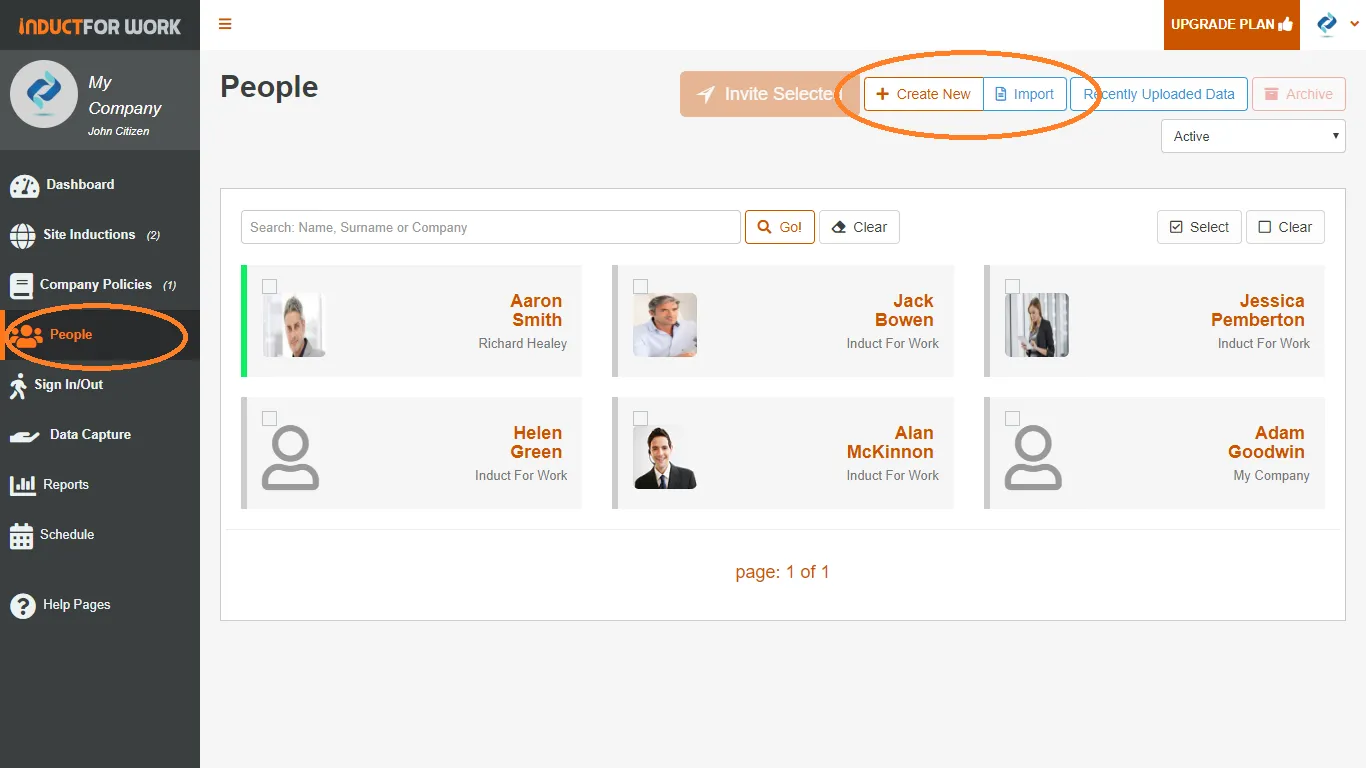Open Helen Green name link
The height and width of the screenshot is (768, 1366).
tap(537, 442)
